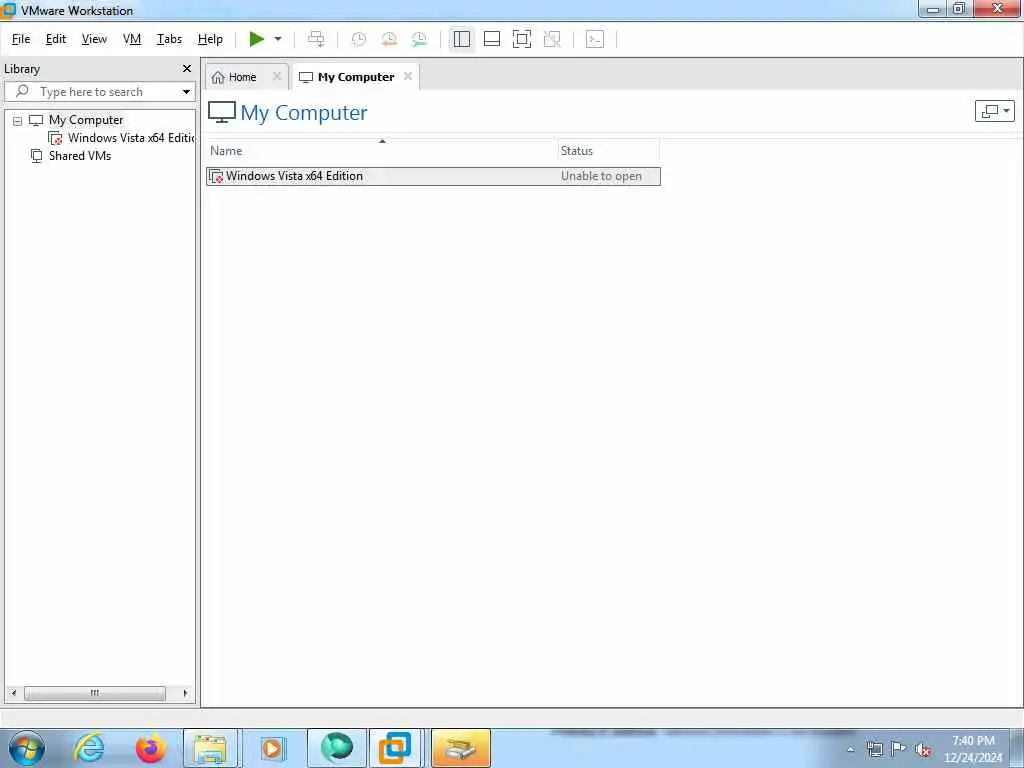1024x768 pixels.
Task: Open the power options dropdown arrow beside play
Action: tap(278, 39)
